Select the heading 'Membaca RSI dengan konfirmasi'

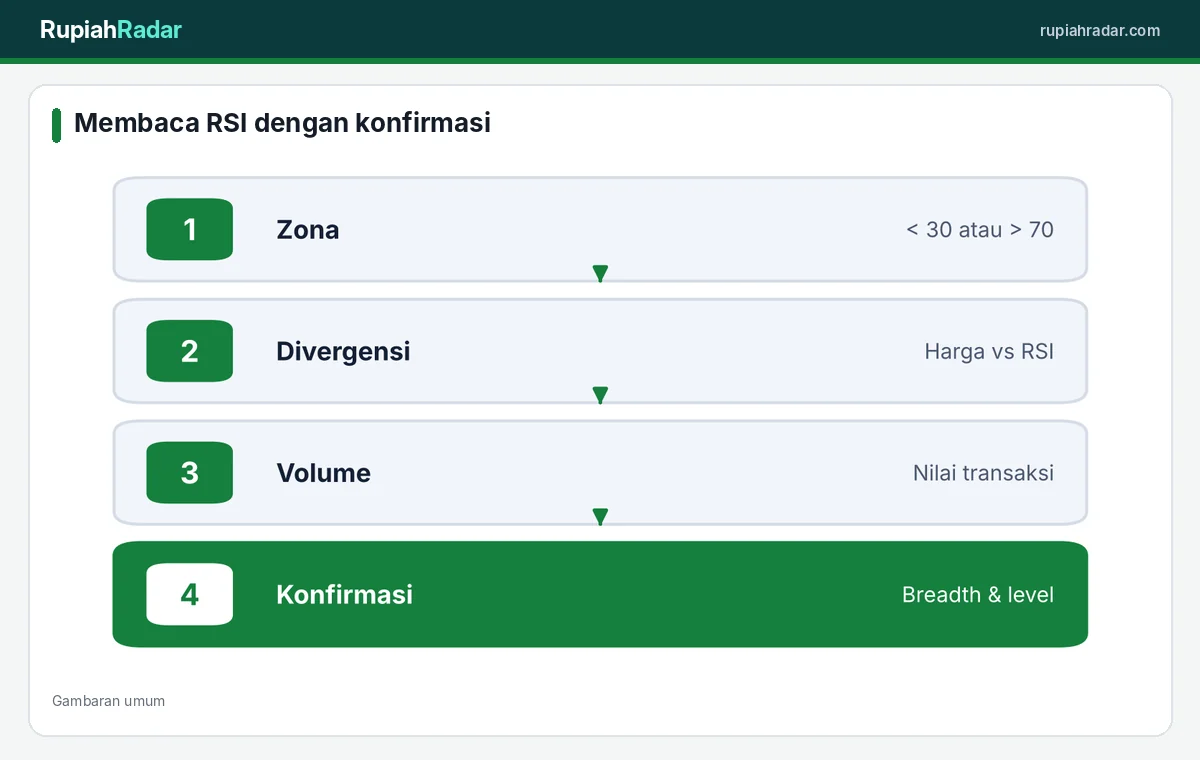pyautogui.click(x=282, y=123)
